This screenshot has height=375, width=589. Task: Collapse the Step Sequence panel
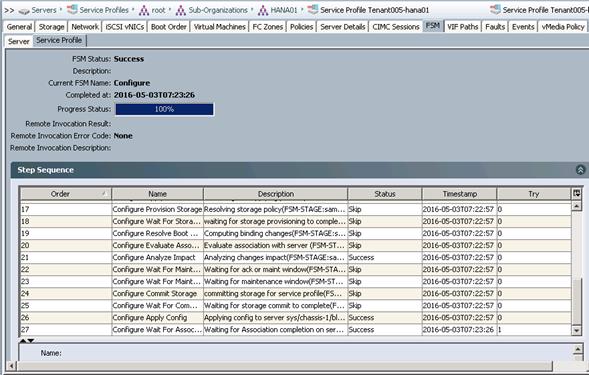coord(580,170)
